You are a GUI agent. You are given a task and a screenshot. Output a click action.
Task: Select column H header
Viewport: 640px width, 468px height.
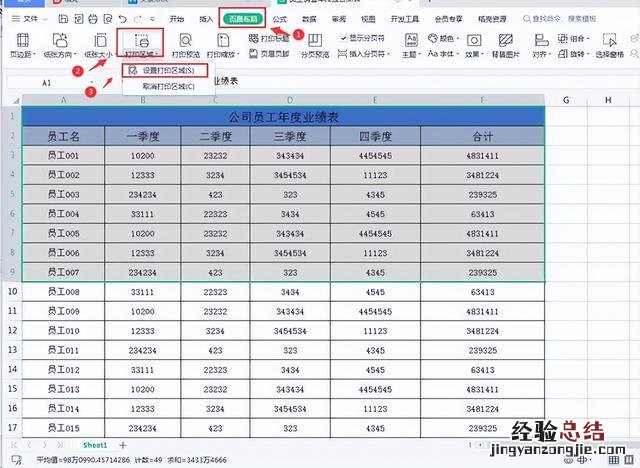pos(608,100)
